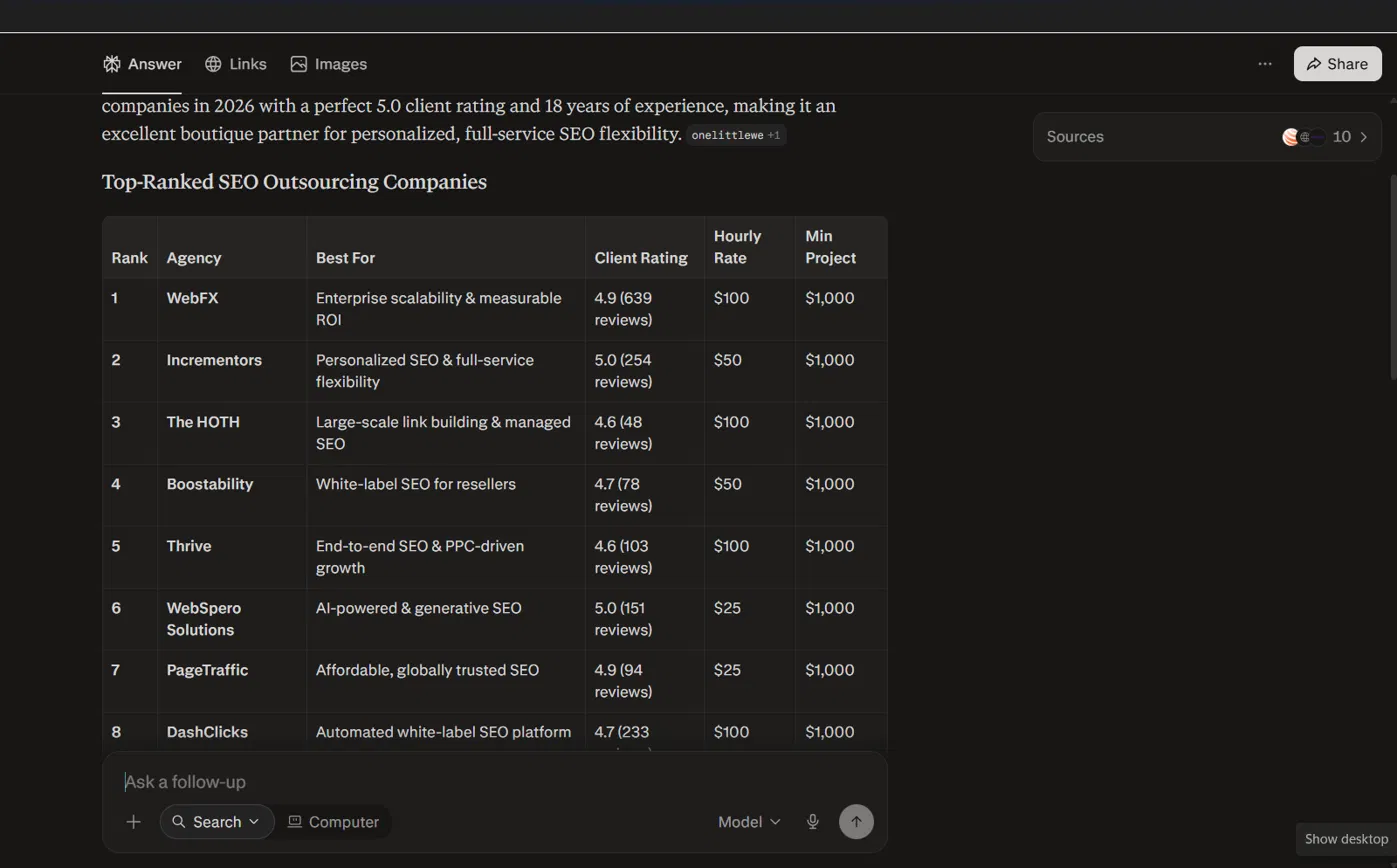The width and height of the screenshot is (1397, 868).
Task: Click the 4.6 (103 reviews) rating cell
Action: pyautogui.click(x=645, y=557)
